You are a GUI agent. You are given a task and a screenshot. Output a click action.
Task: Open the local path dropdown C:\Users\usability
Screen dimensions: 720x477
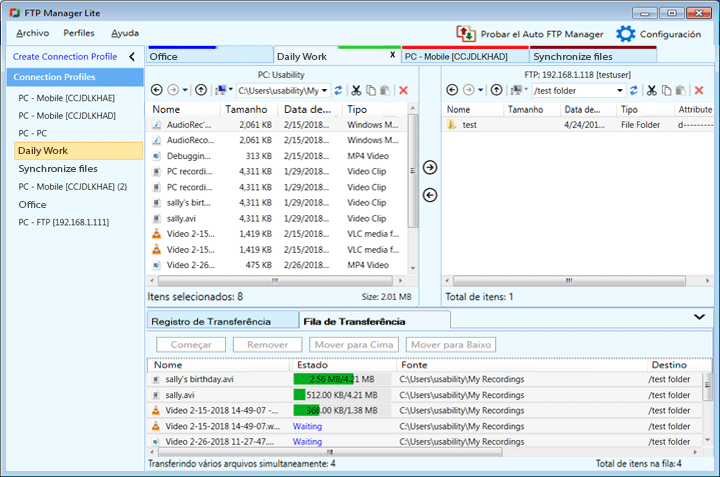coord(324,90)
